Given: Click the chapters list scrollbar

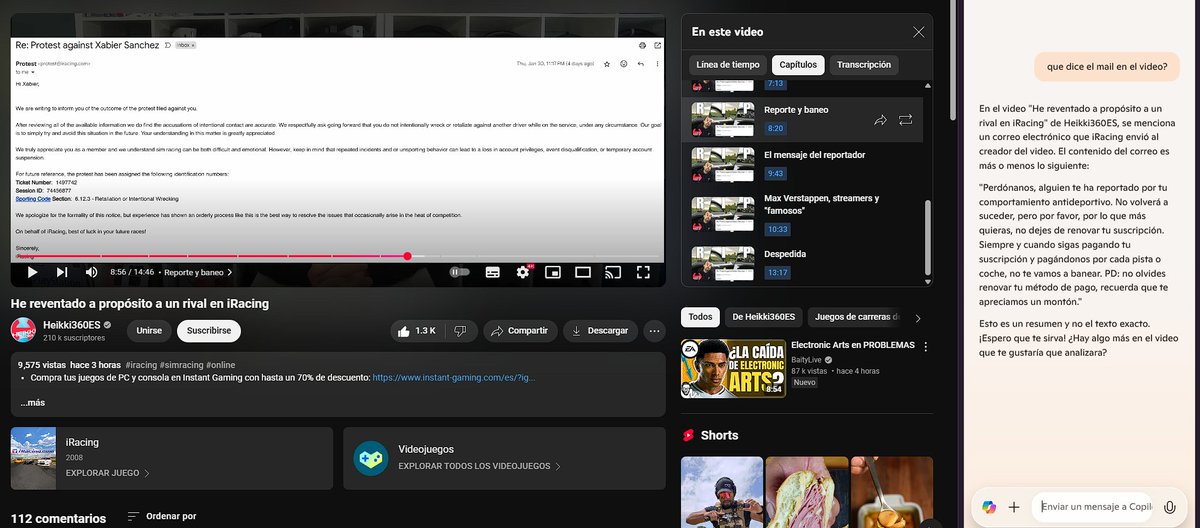Looking at the screenshot, I should (929, 237).
